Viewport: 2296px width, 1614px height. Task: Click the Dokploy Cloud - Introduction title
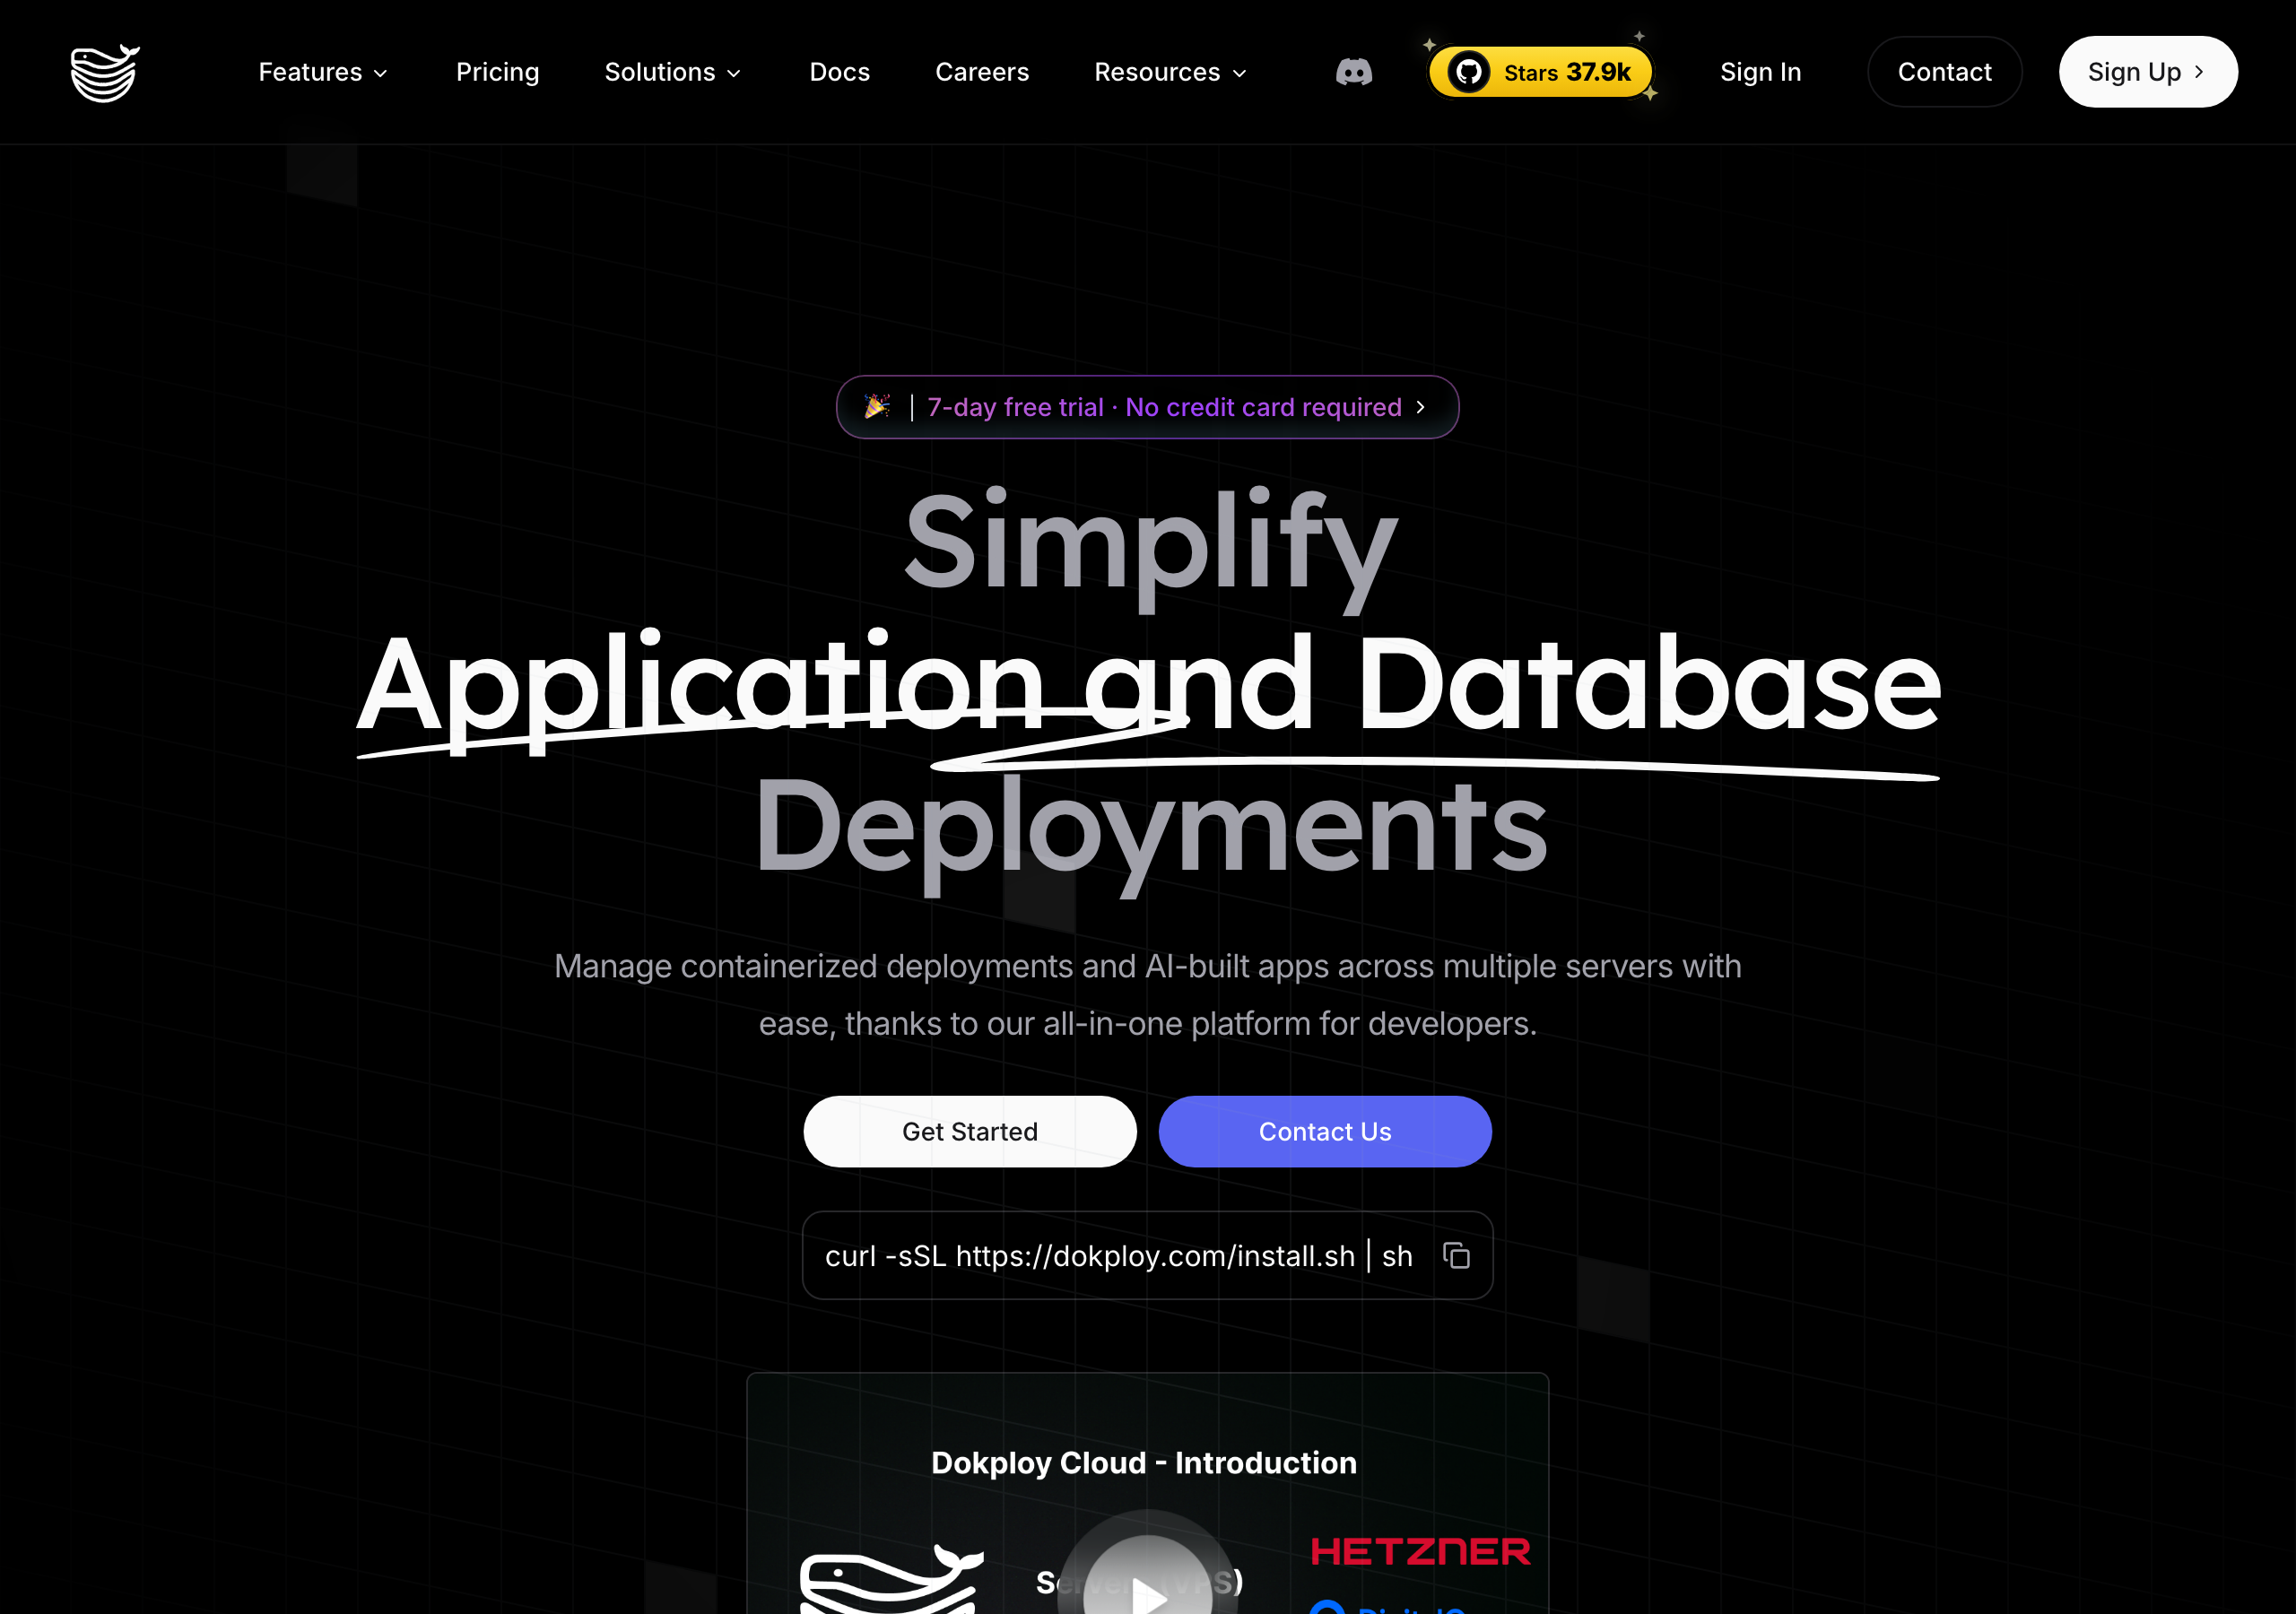[1143, 1462]
